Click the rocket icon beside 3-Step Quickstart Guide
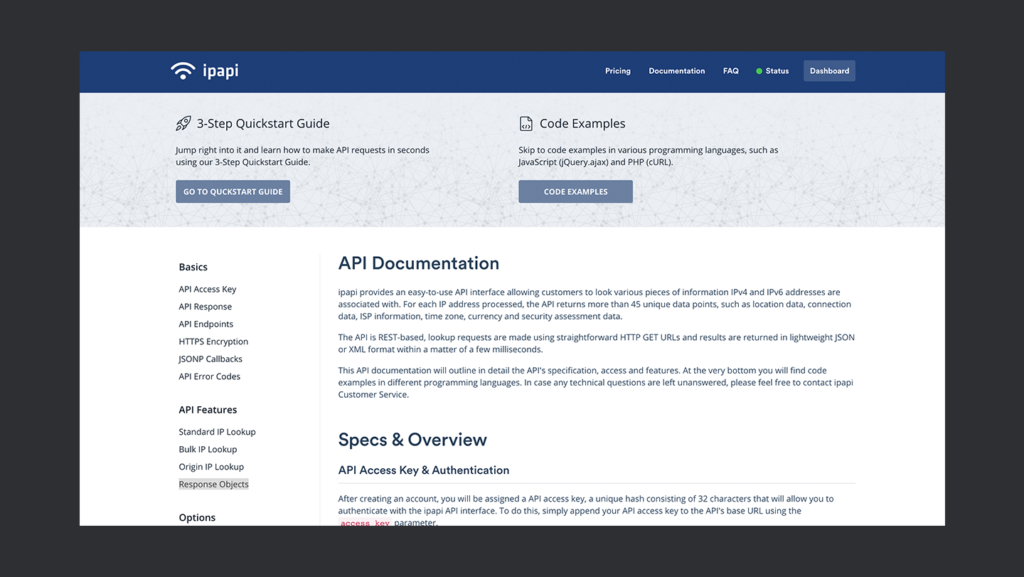The image size is (1024, 577). pos(184,123)
